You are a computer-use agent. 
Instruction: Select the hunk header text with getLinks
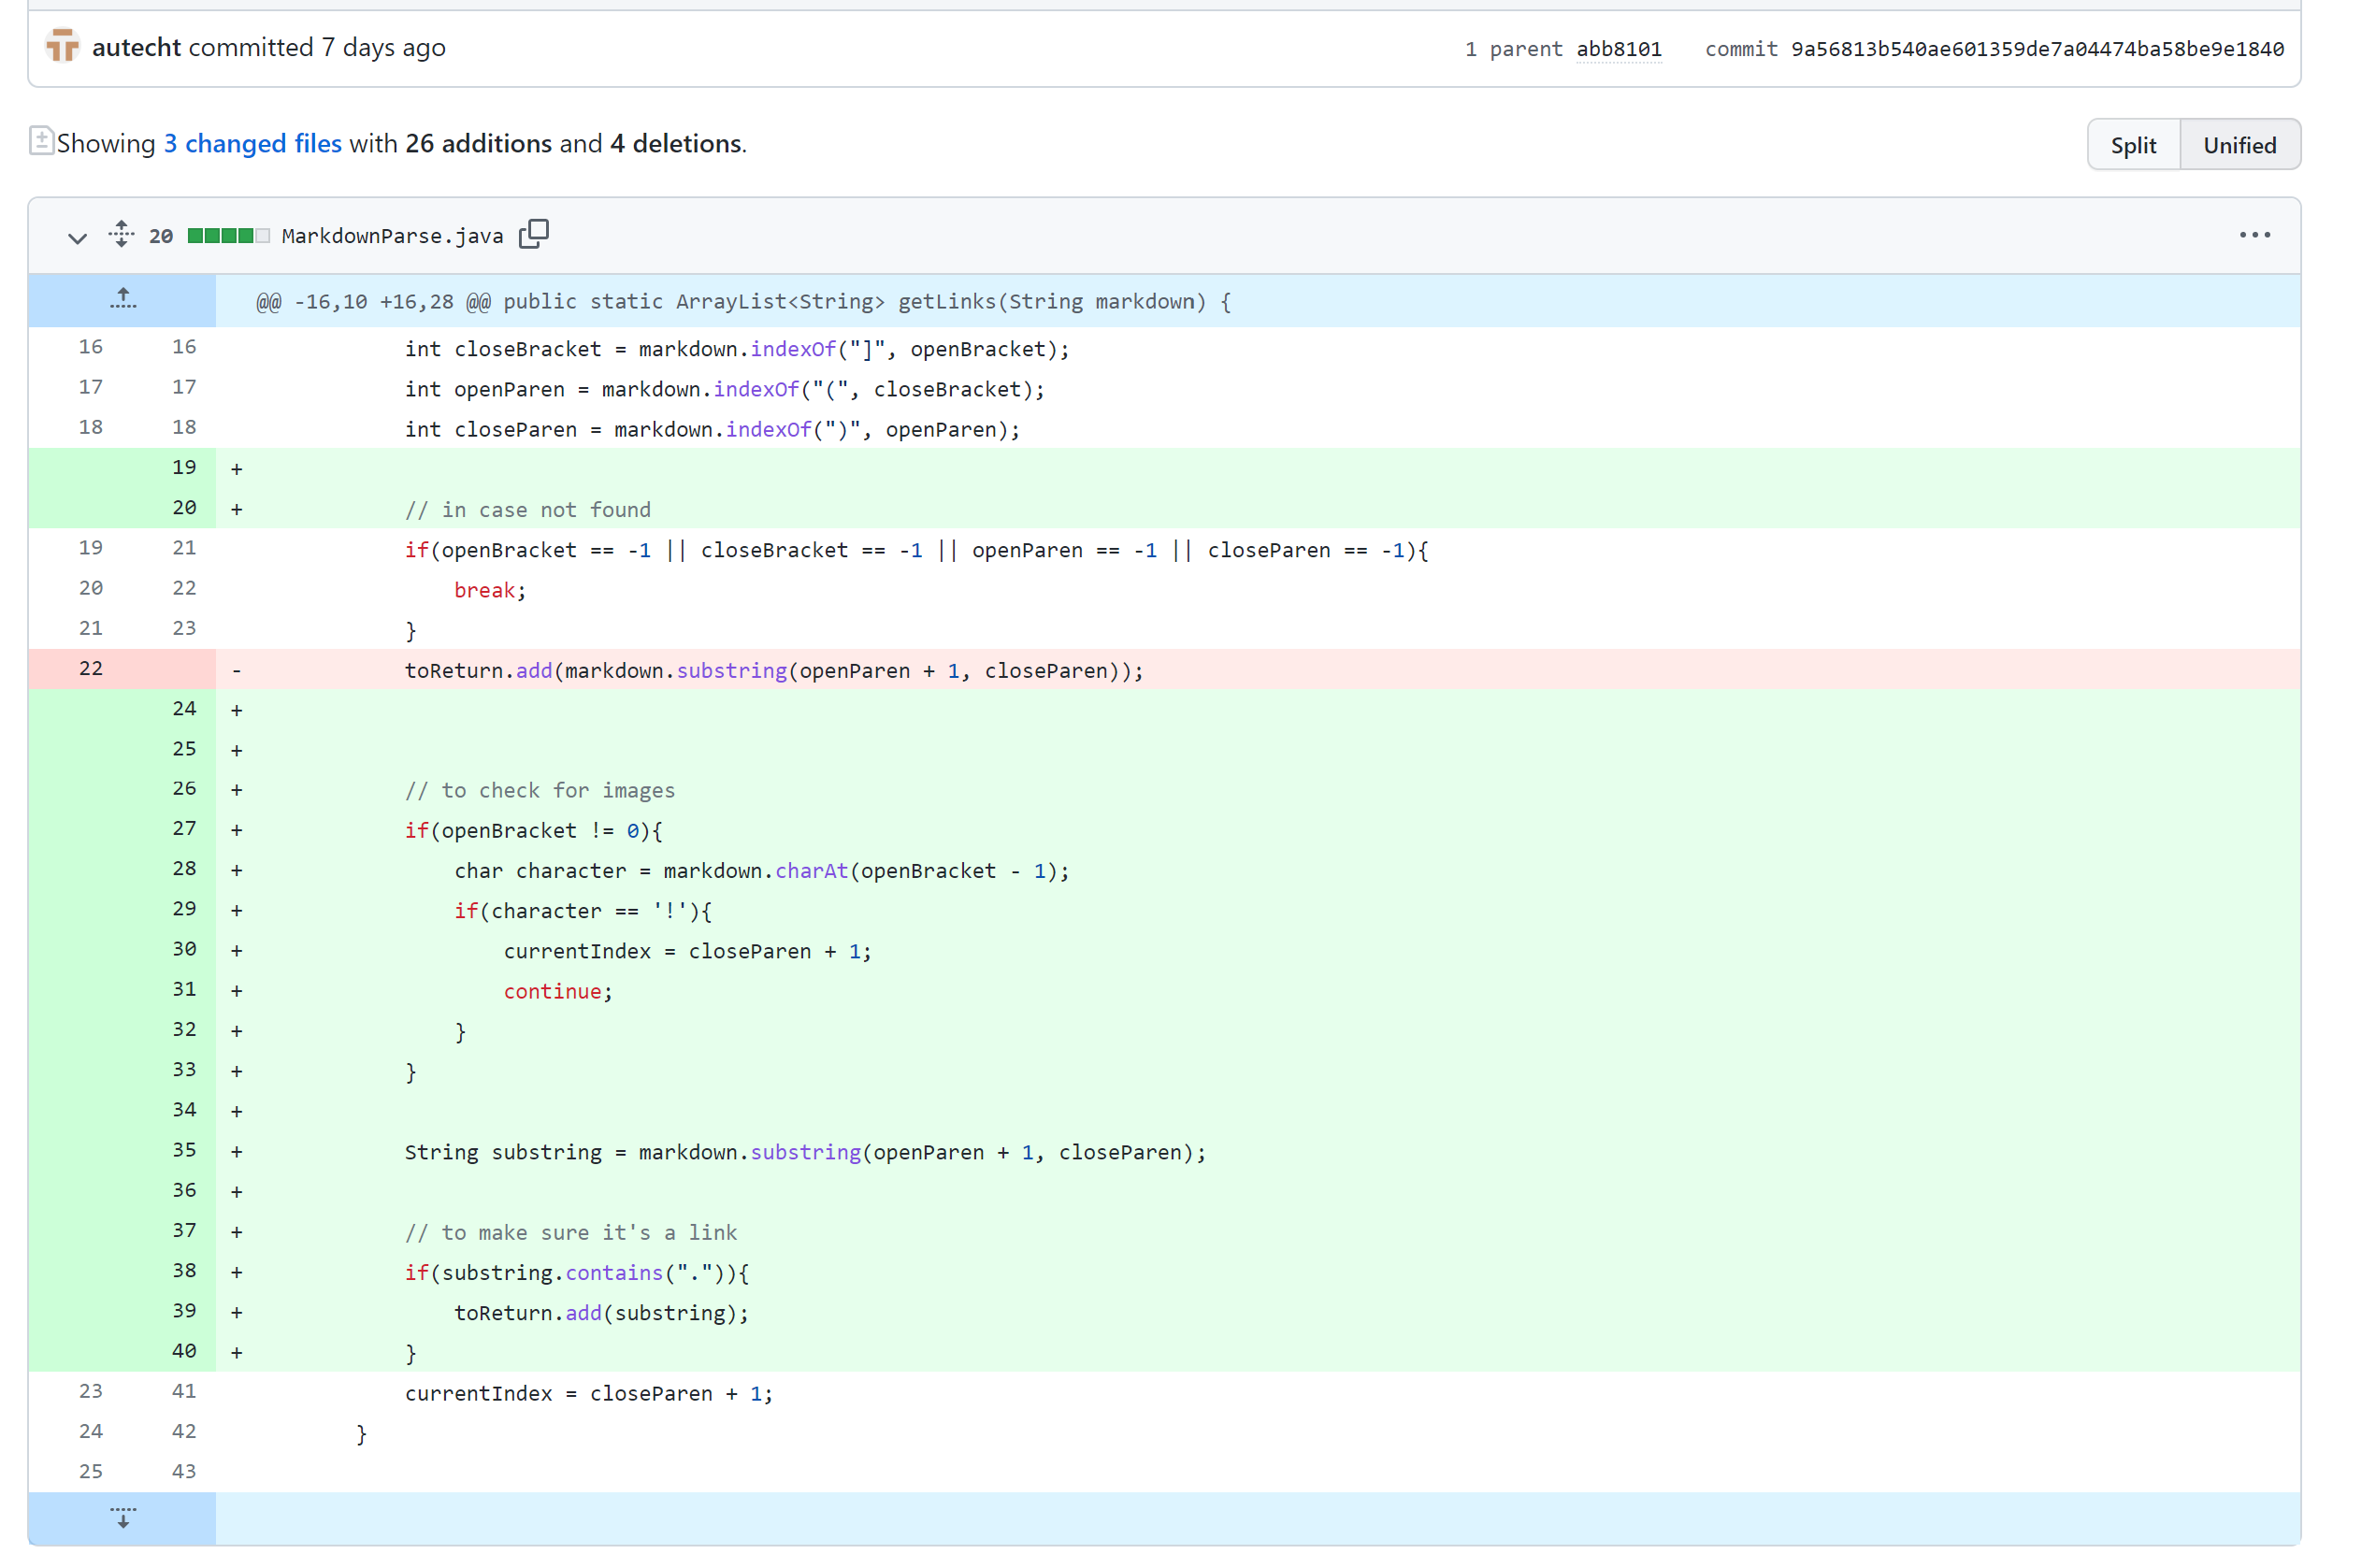coord(744,302)
